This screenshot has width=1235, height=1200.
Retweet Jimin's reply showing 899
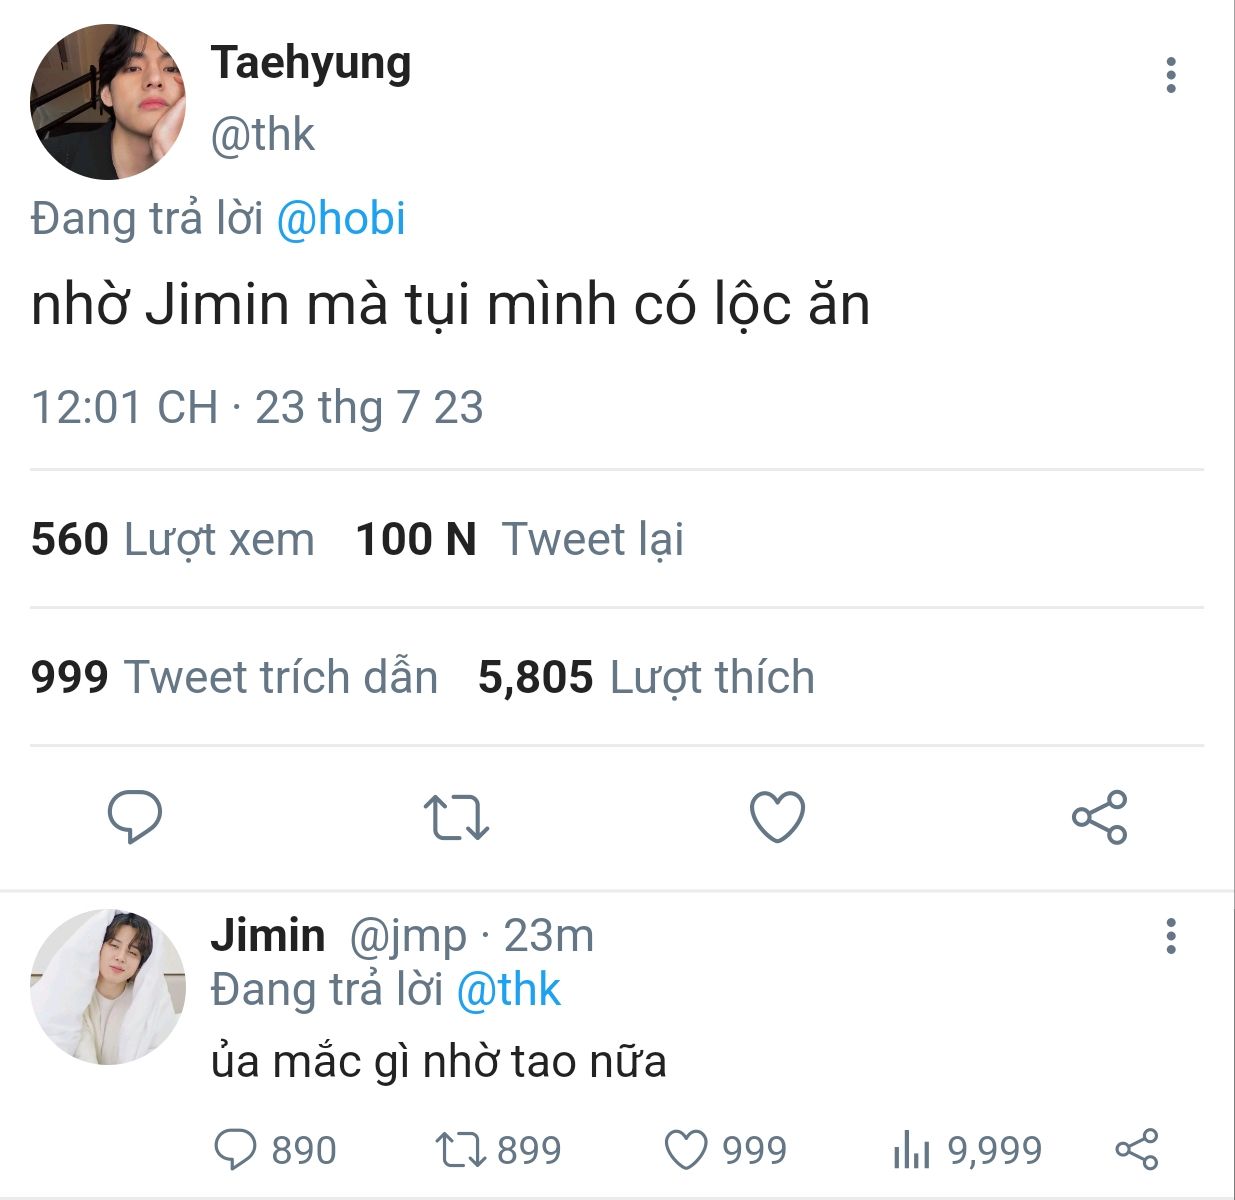(x=460, y=1150)
